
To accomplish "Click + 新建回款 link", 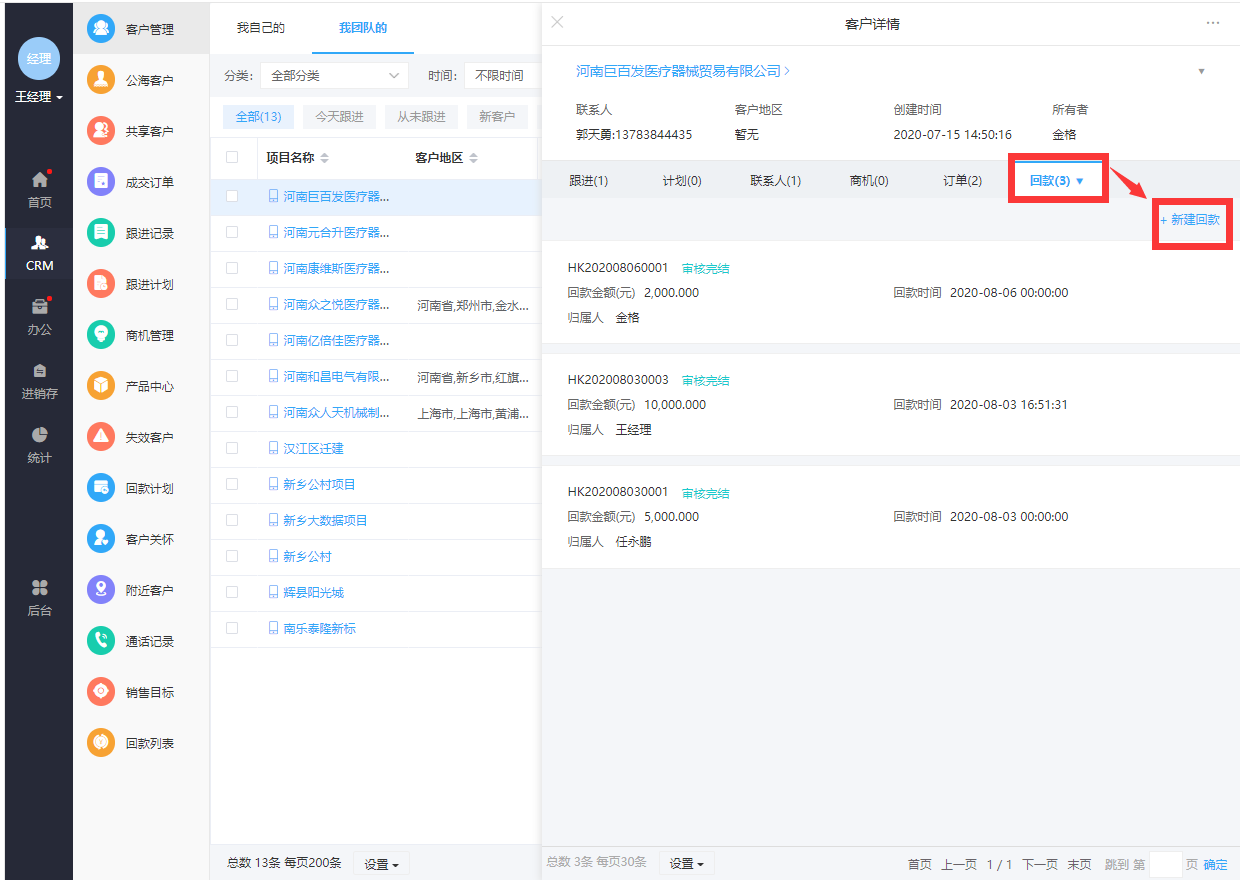I will coord(1190,219).
